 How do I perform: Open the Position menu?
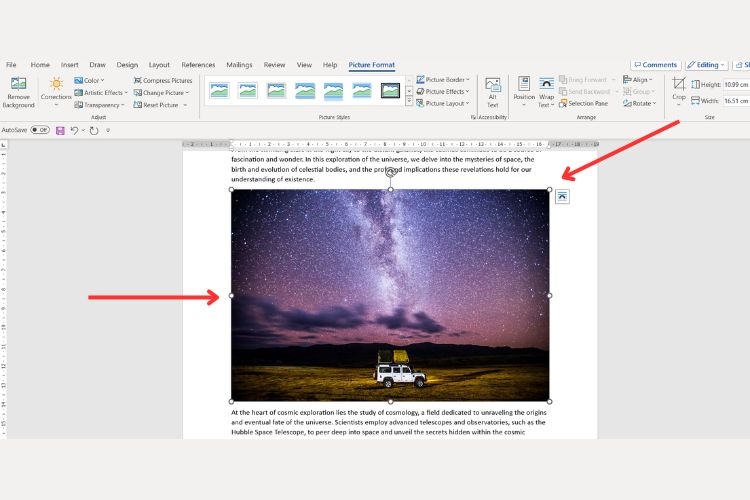(x=524, y=91)
